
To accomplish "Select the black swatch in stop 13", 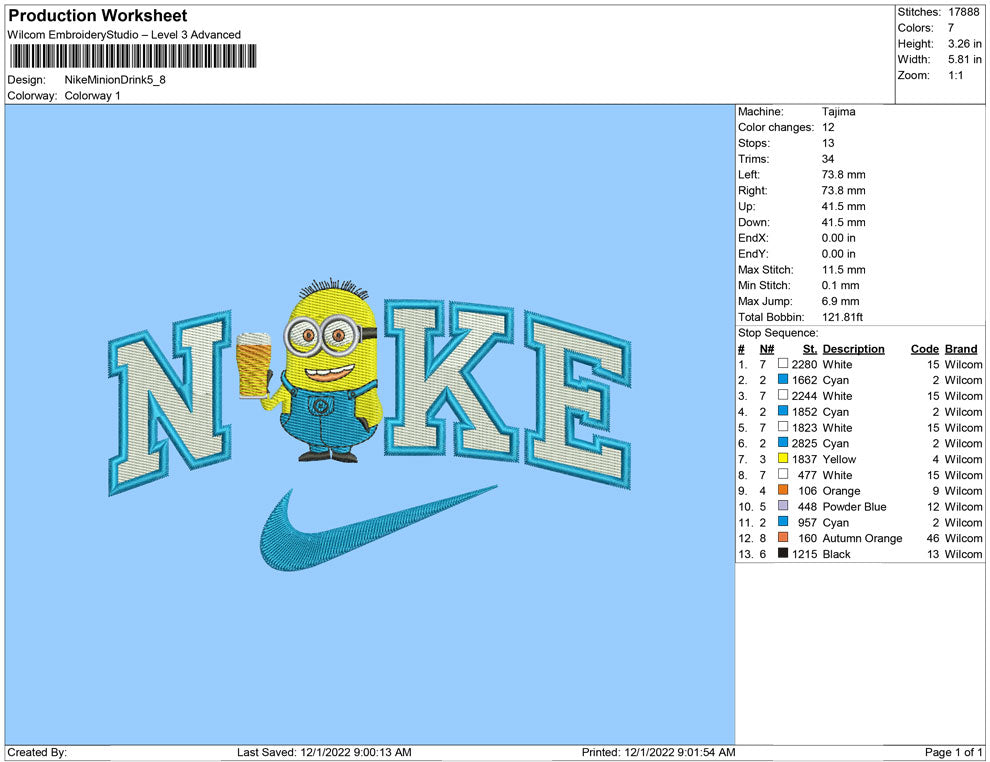I will coord(783,554).
